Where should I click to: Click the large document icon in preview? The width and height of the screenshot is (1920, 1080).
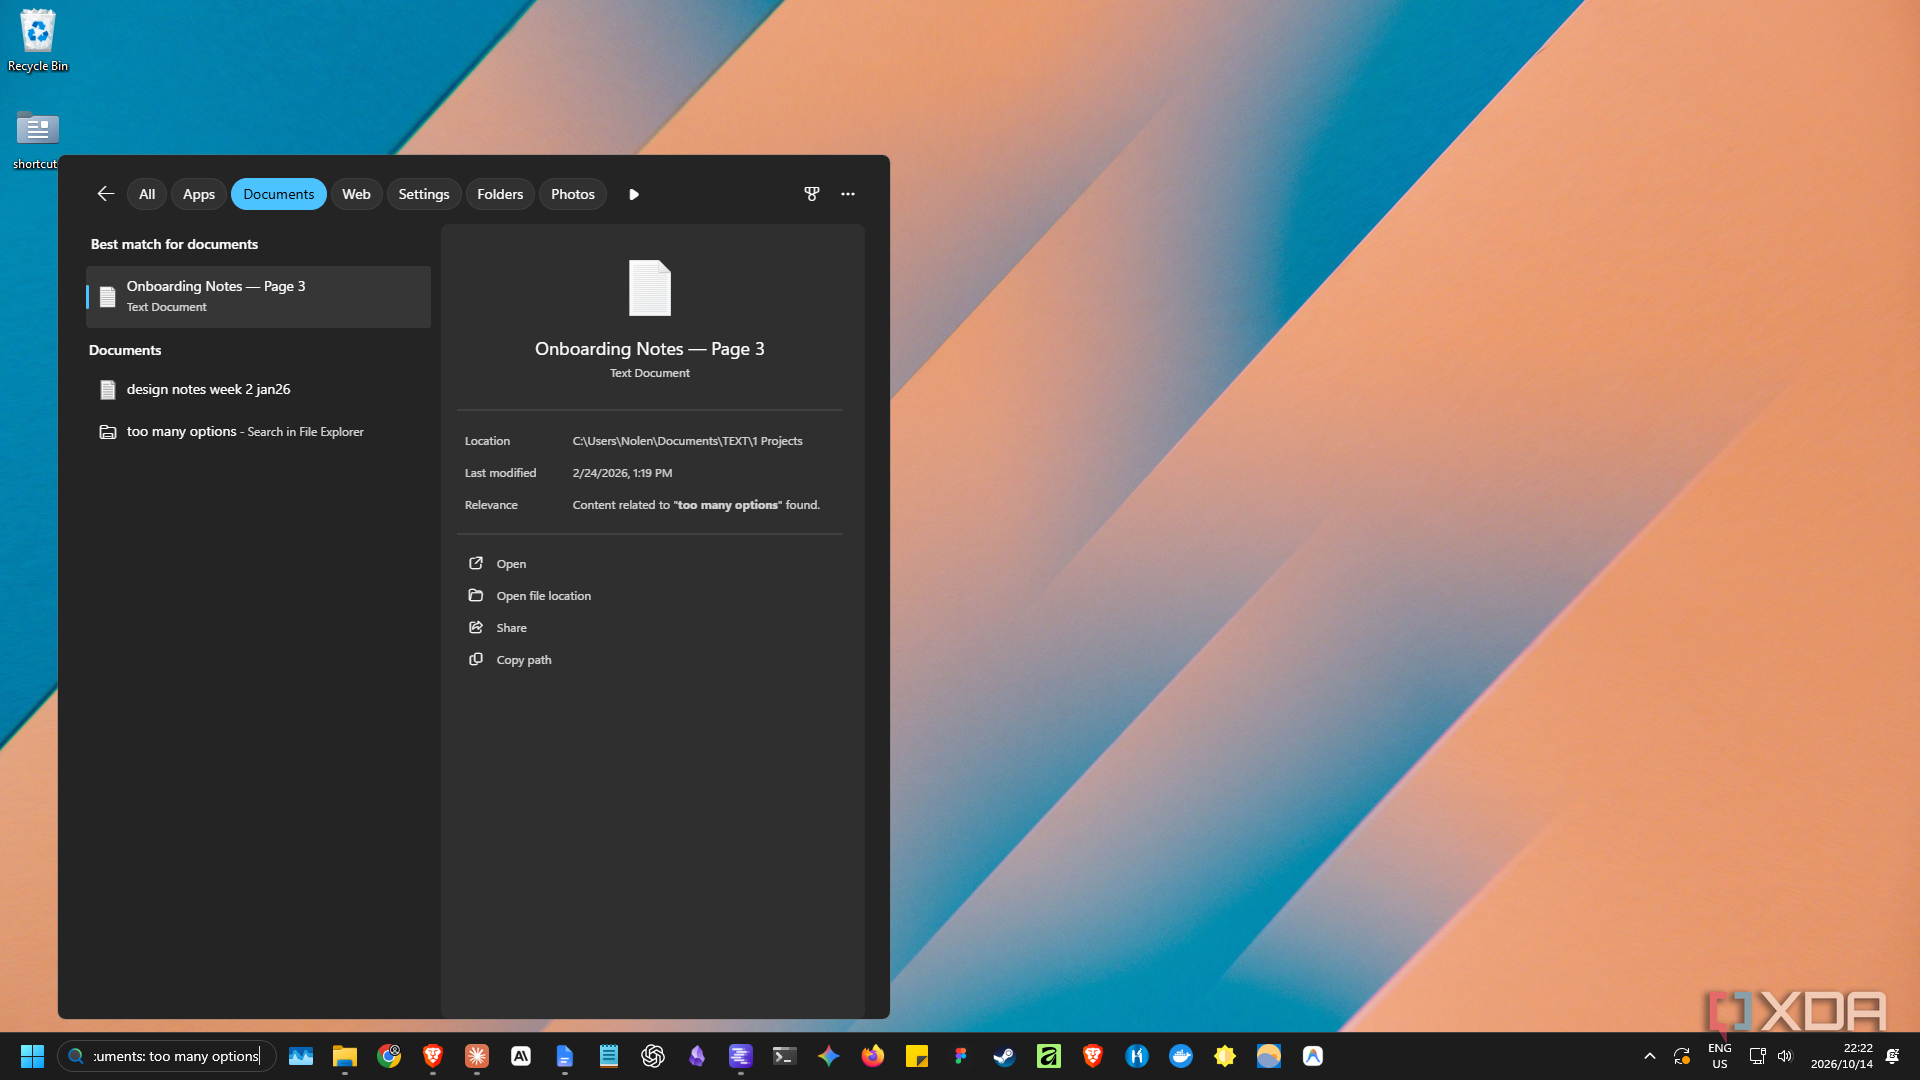pyautogui.click(x=650, y=288)
